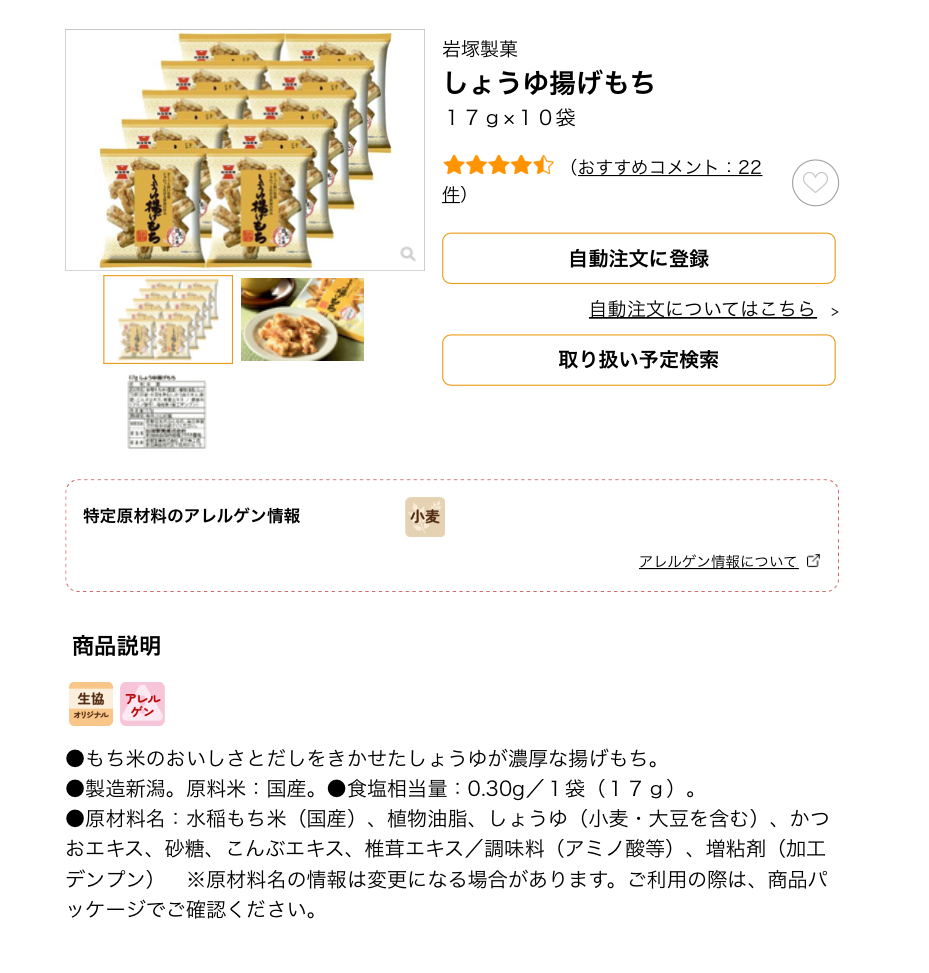Open the アレルゲン情報について link

(x=719, y=562)
